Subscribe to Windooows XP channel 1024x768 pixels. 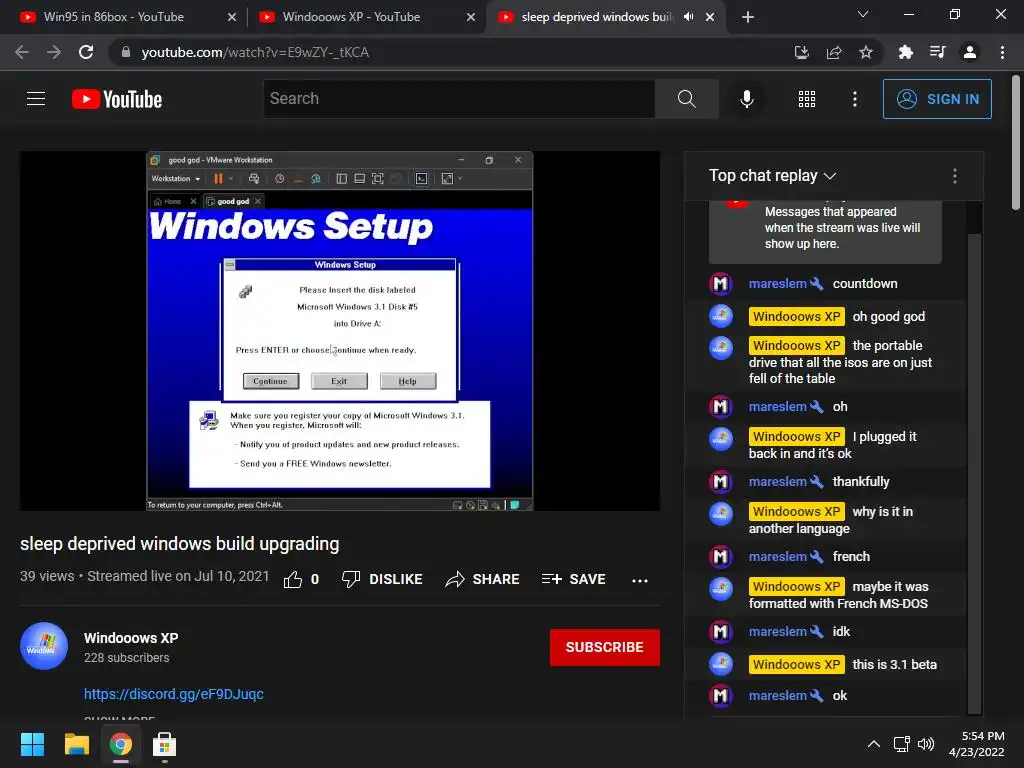point(605,647)
